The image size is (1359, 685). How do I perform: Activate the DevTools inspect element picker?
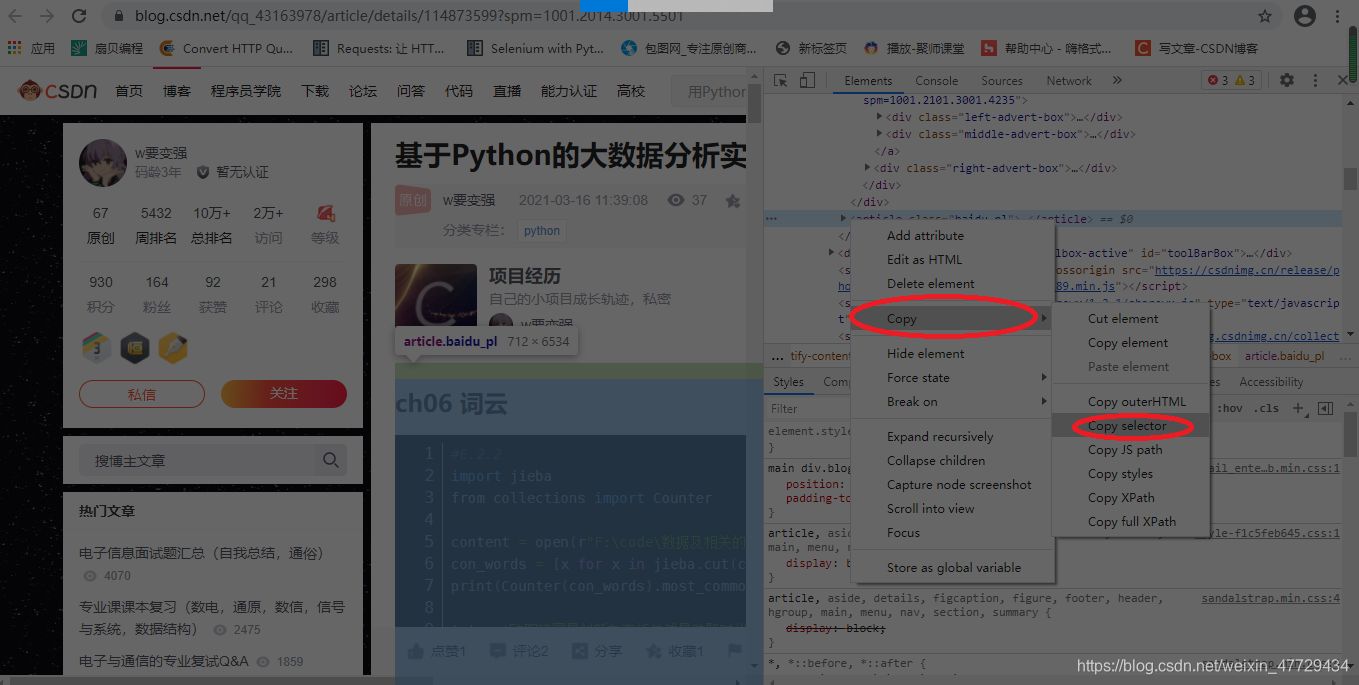[782, 81]
